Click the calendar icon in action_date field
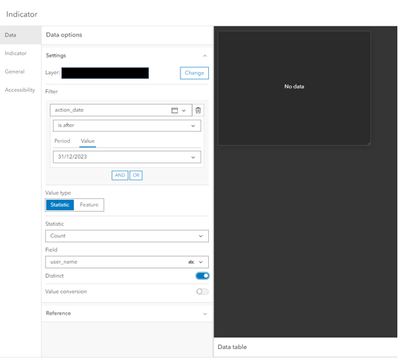The image size is (400, 361). pos(174,110)
